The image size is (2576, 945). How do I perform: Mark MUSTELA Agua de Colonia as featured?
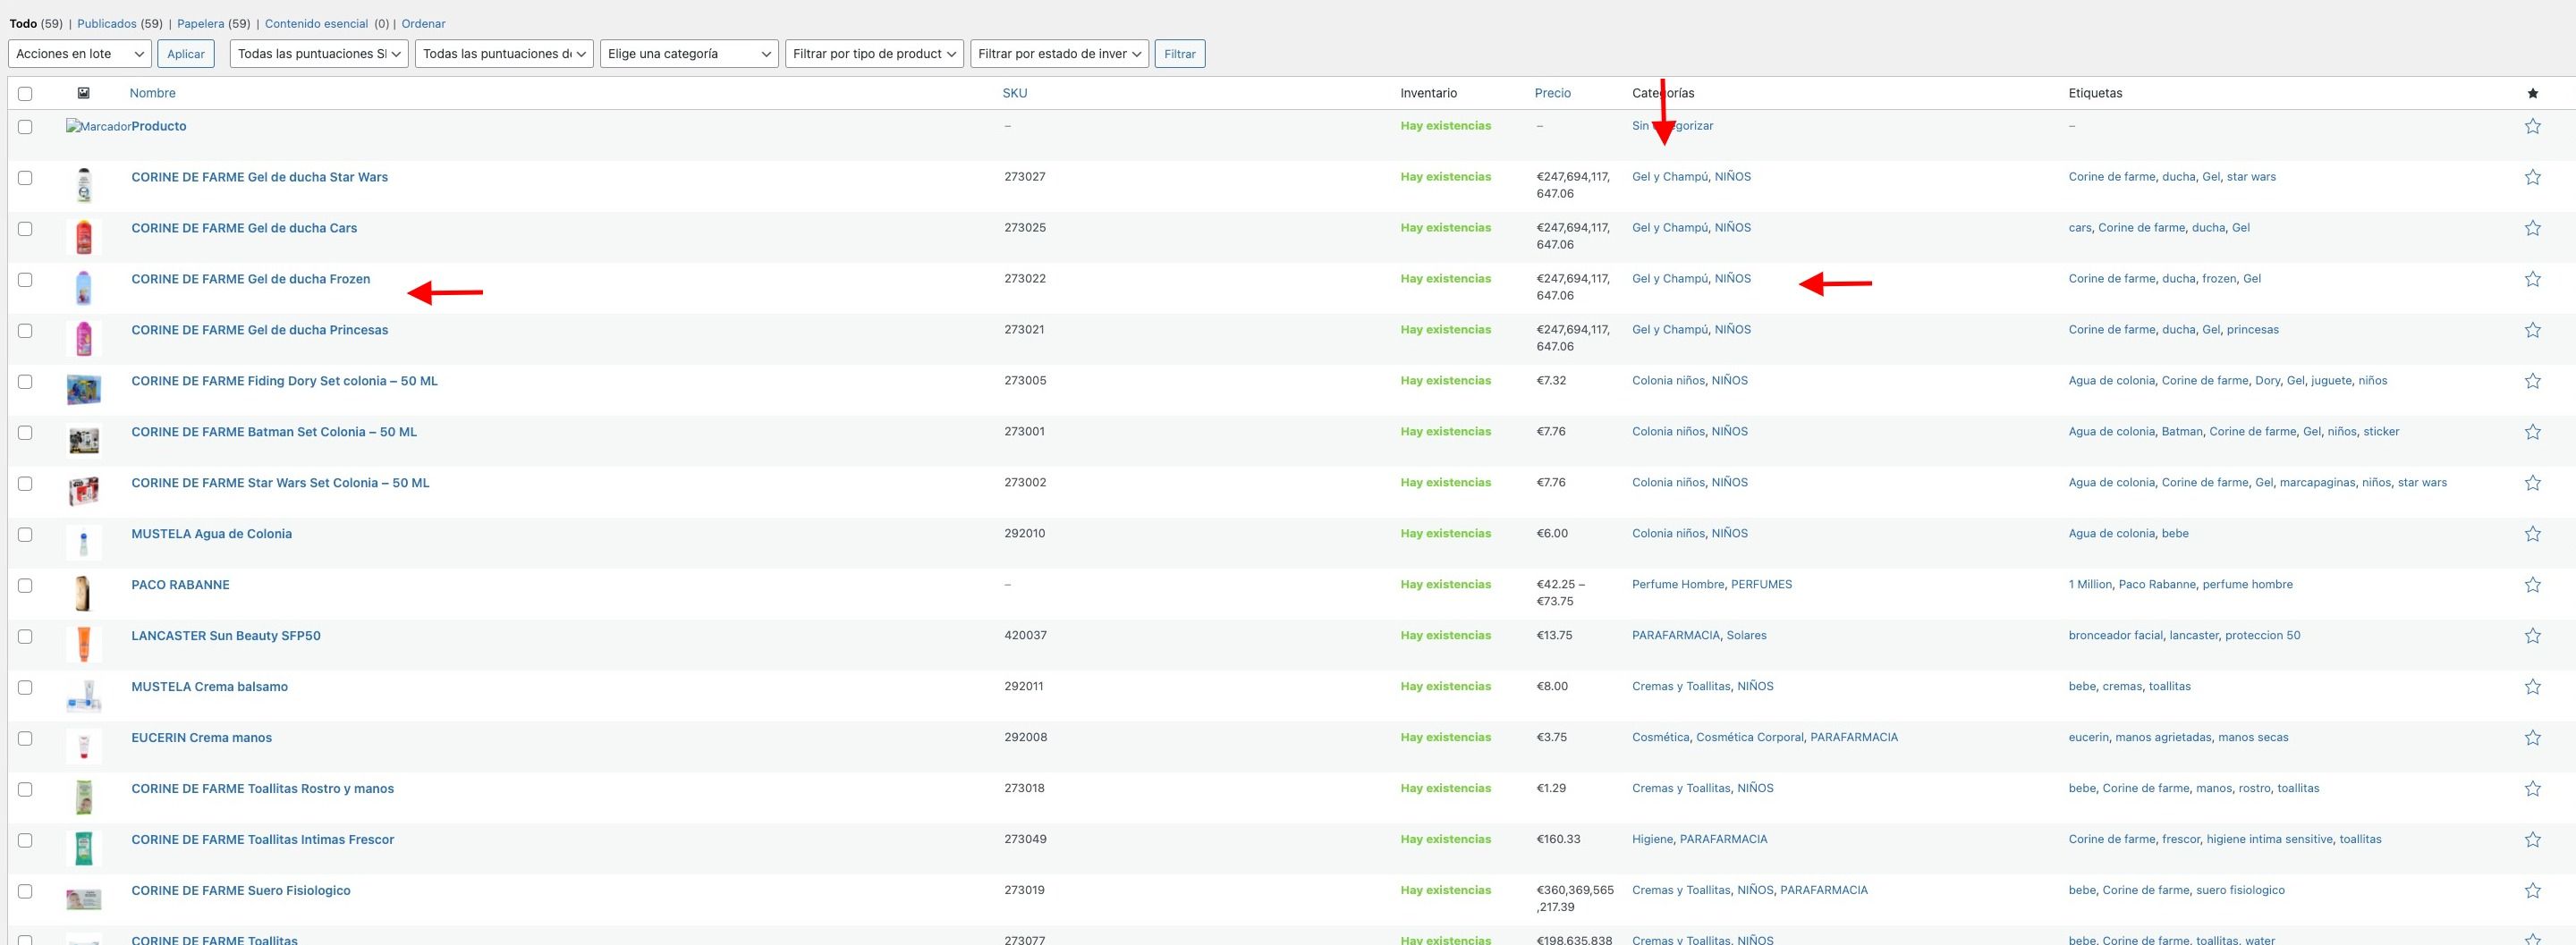click(2532, 534)
